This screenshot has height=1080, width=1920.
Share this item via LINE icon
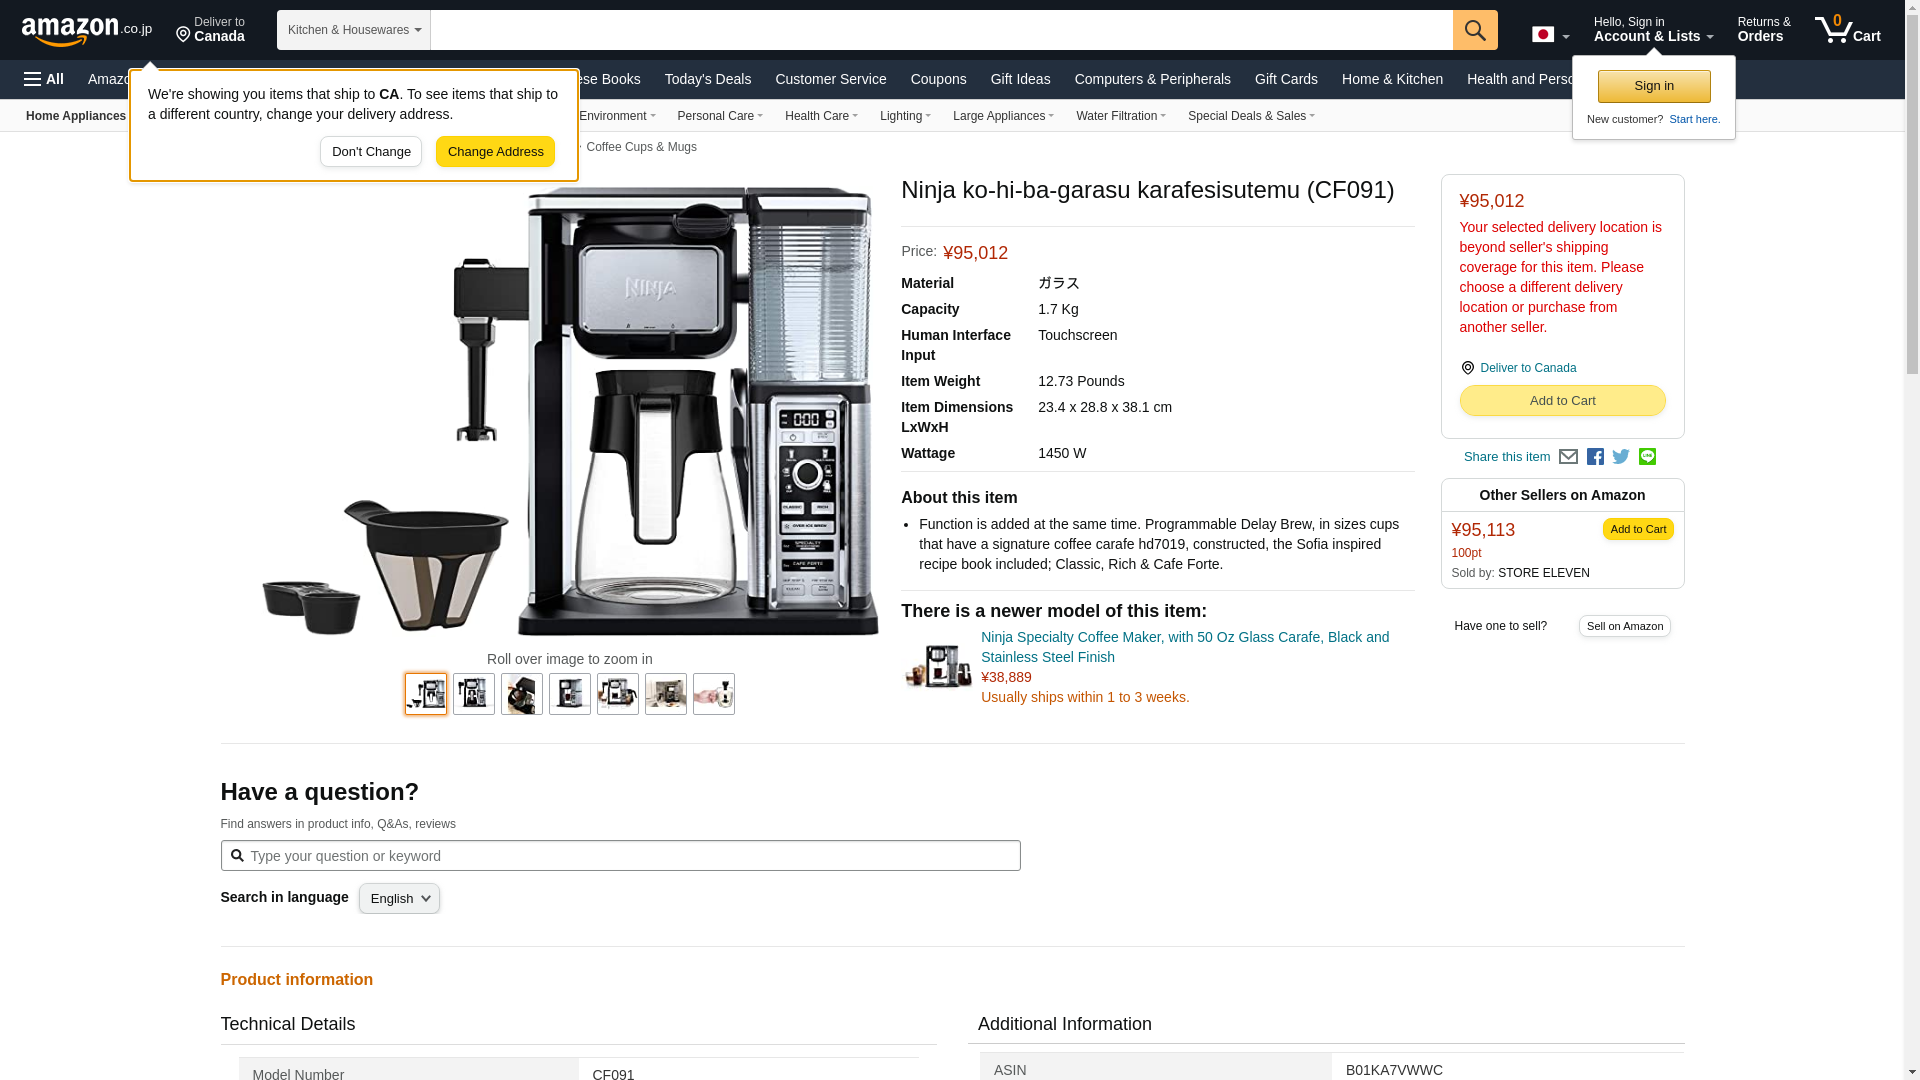1647,457
